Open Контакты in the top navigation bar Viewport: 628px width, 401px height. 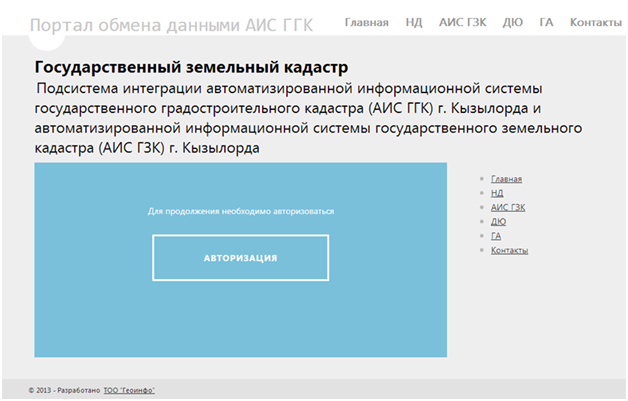click(x=595, y=22)
